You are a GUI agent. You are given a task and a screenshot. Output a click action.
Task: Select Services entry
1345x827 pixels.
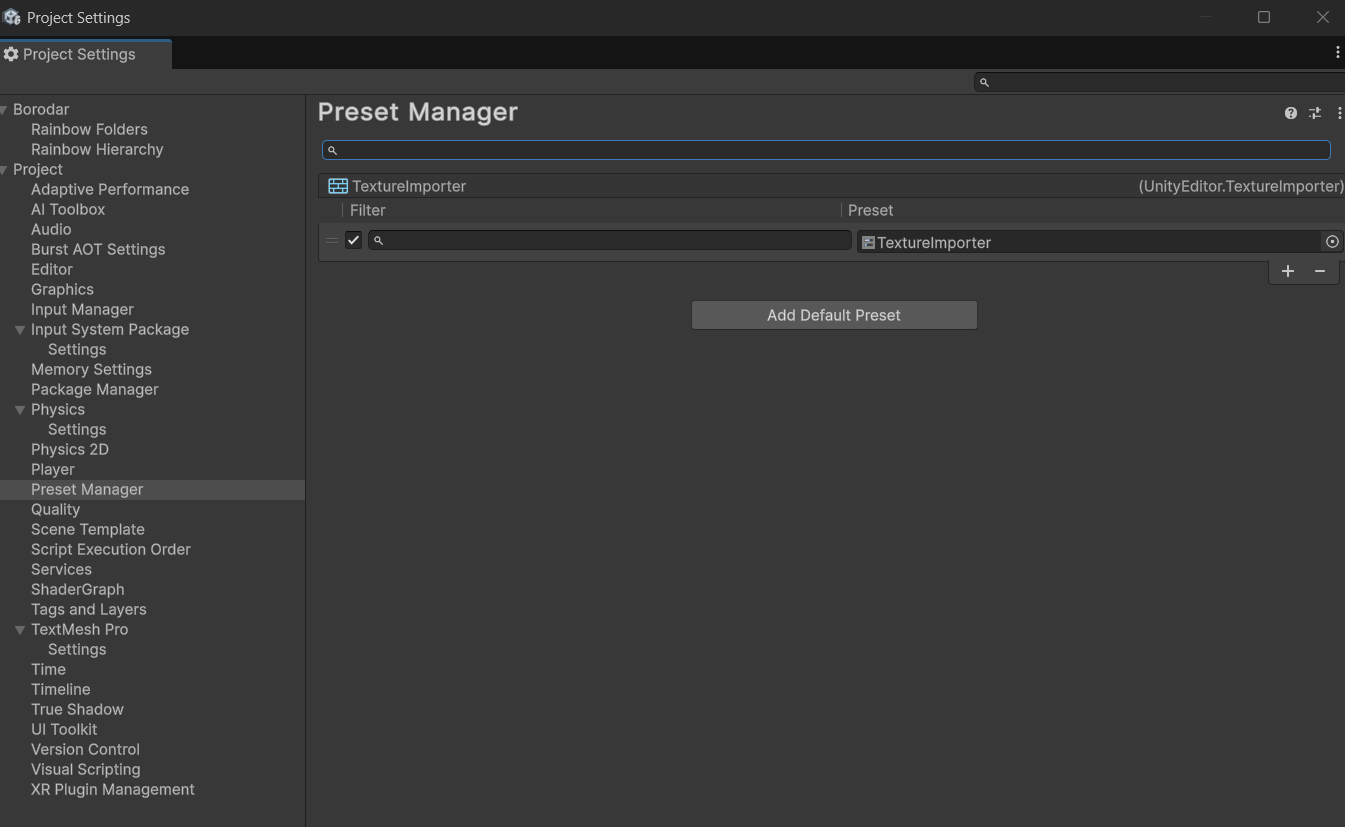61,569
